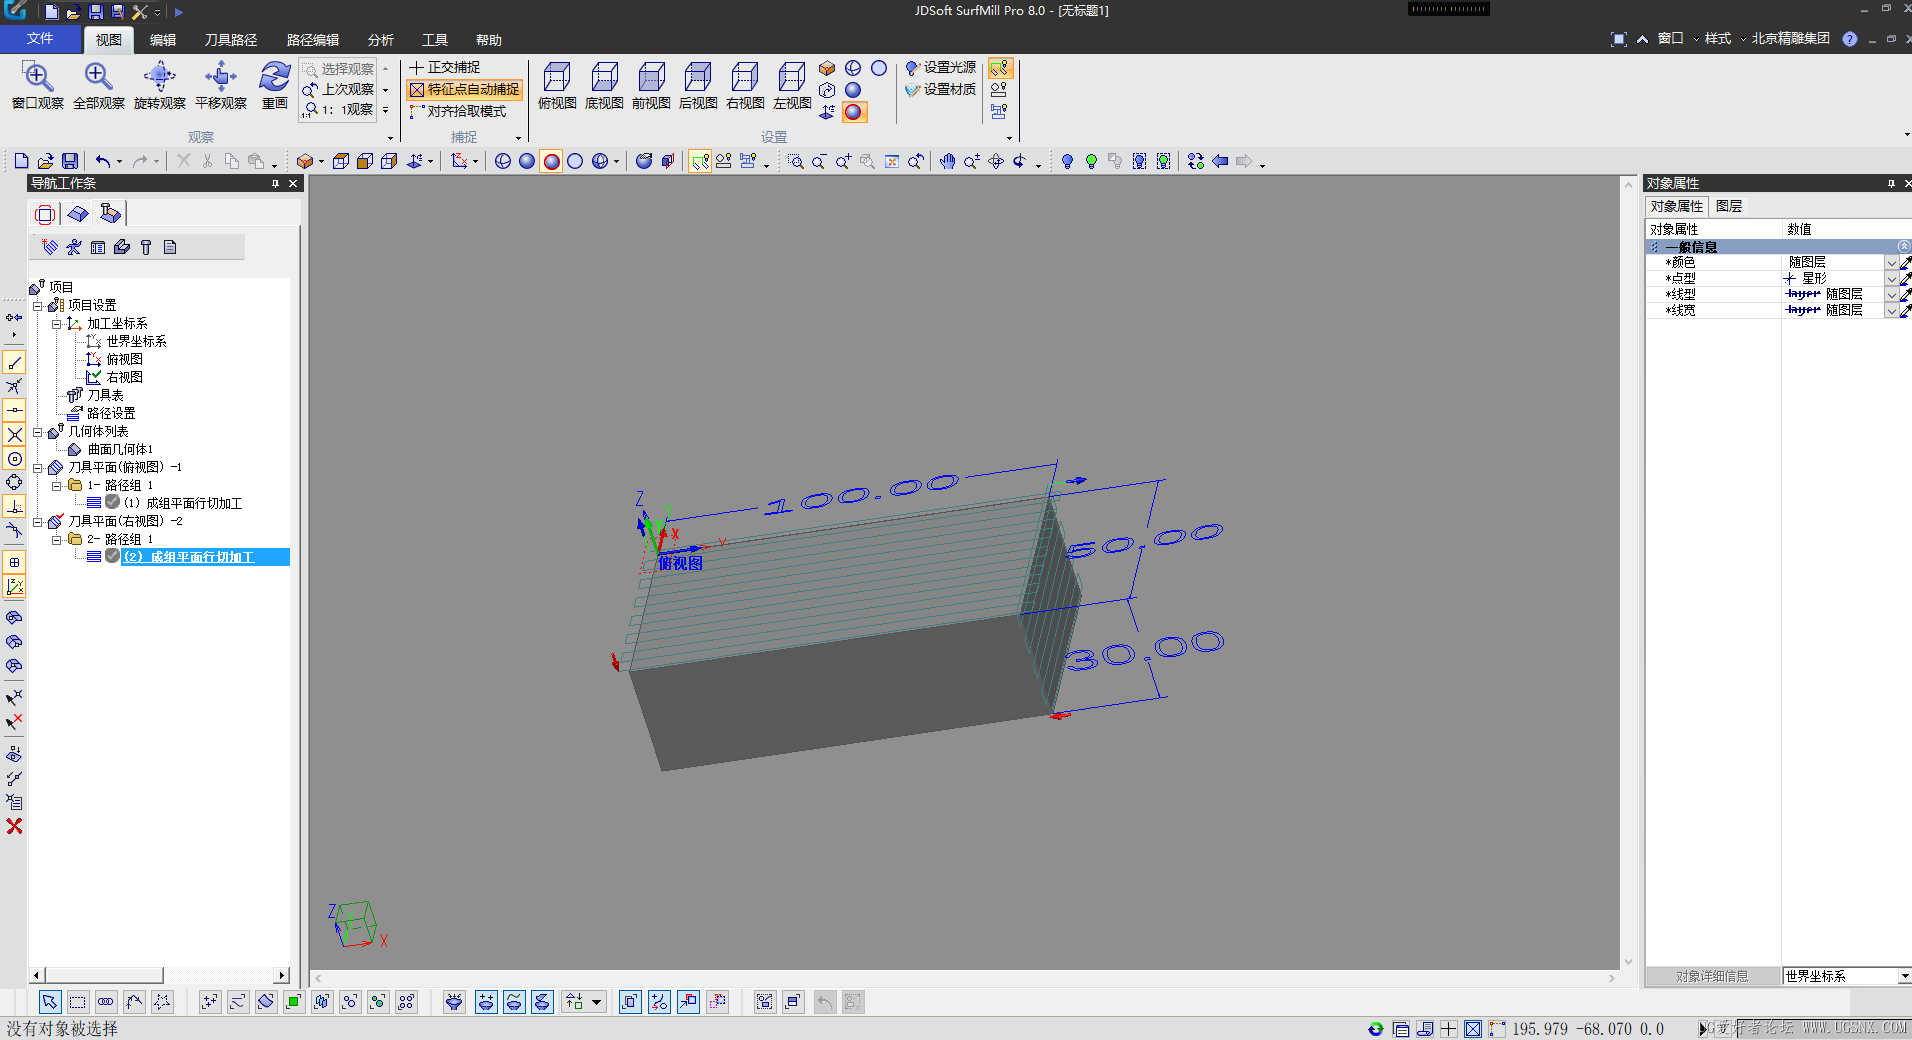Toggle 特征点自动捕捉 feature point snap
1912x1040 pixels.
point(465,89)
